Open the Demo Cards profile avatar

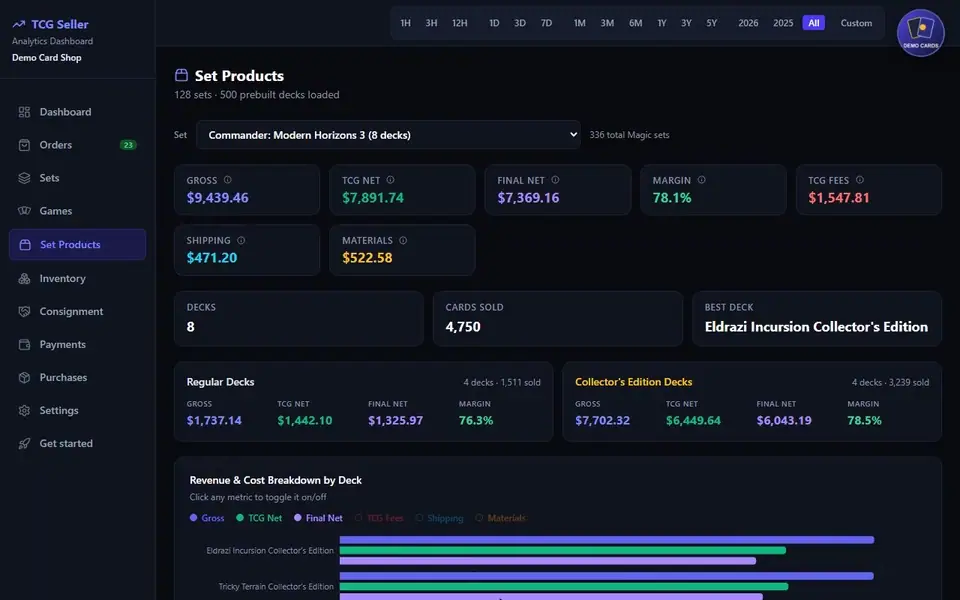click(921, 32)
